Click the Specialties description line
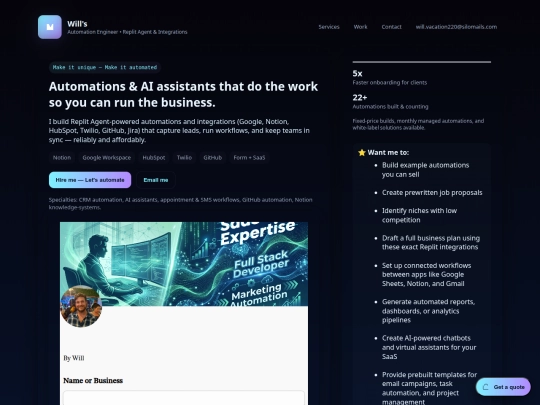The width and height of the screenshot is (540, 405). tap(180, 204)
